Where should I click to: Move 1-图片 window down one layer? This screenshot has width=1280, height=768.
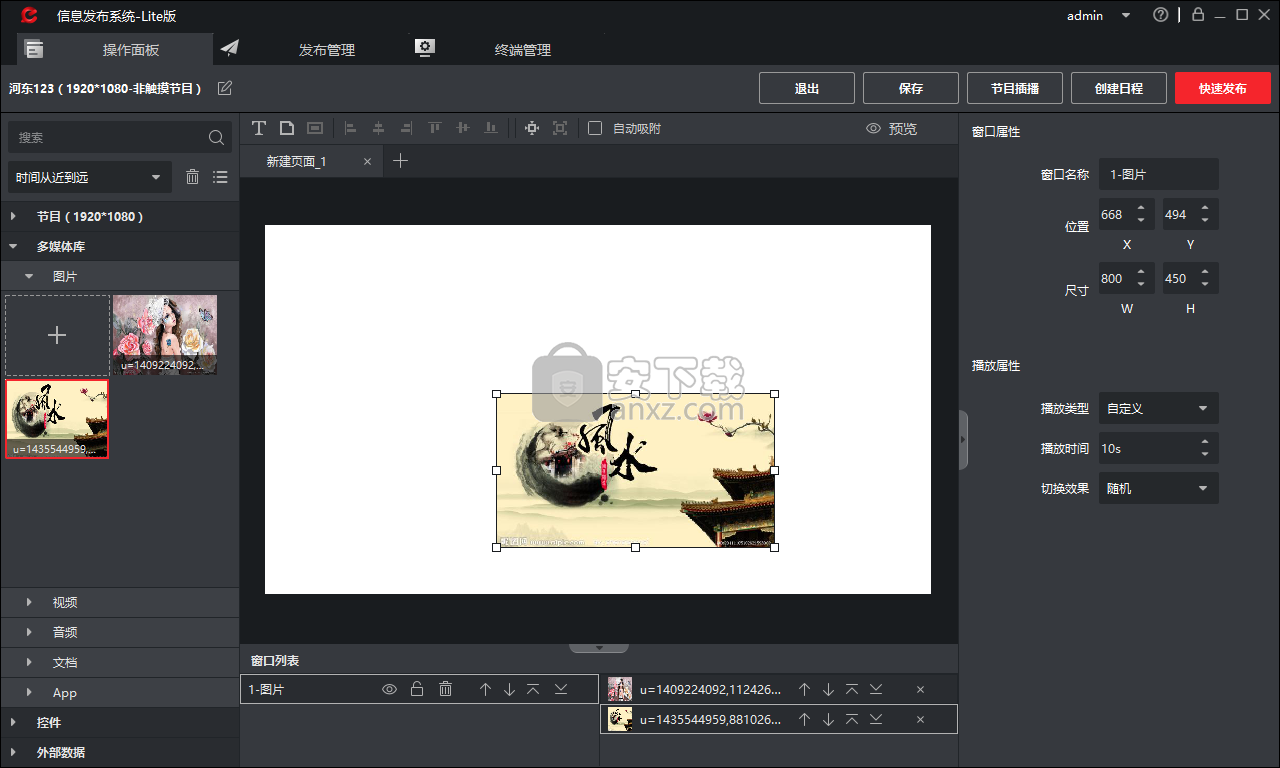pyautogui.click(x=509, y=689)
